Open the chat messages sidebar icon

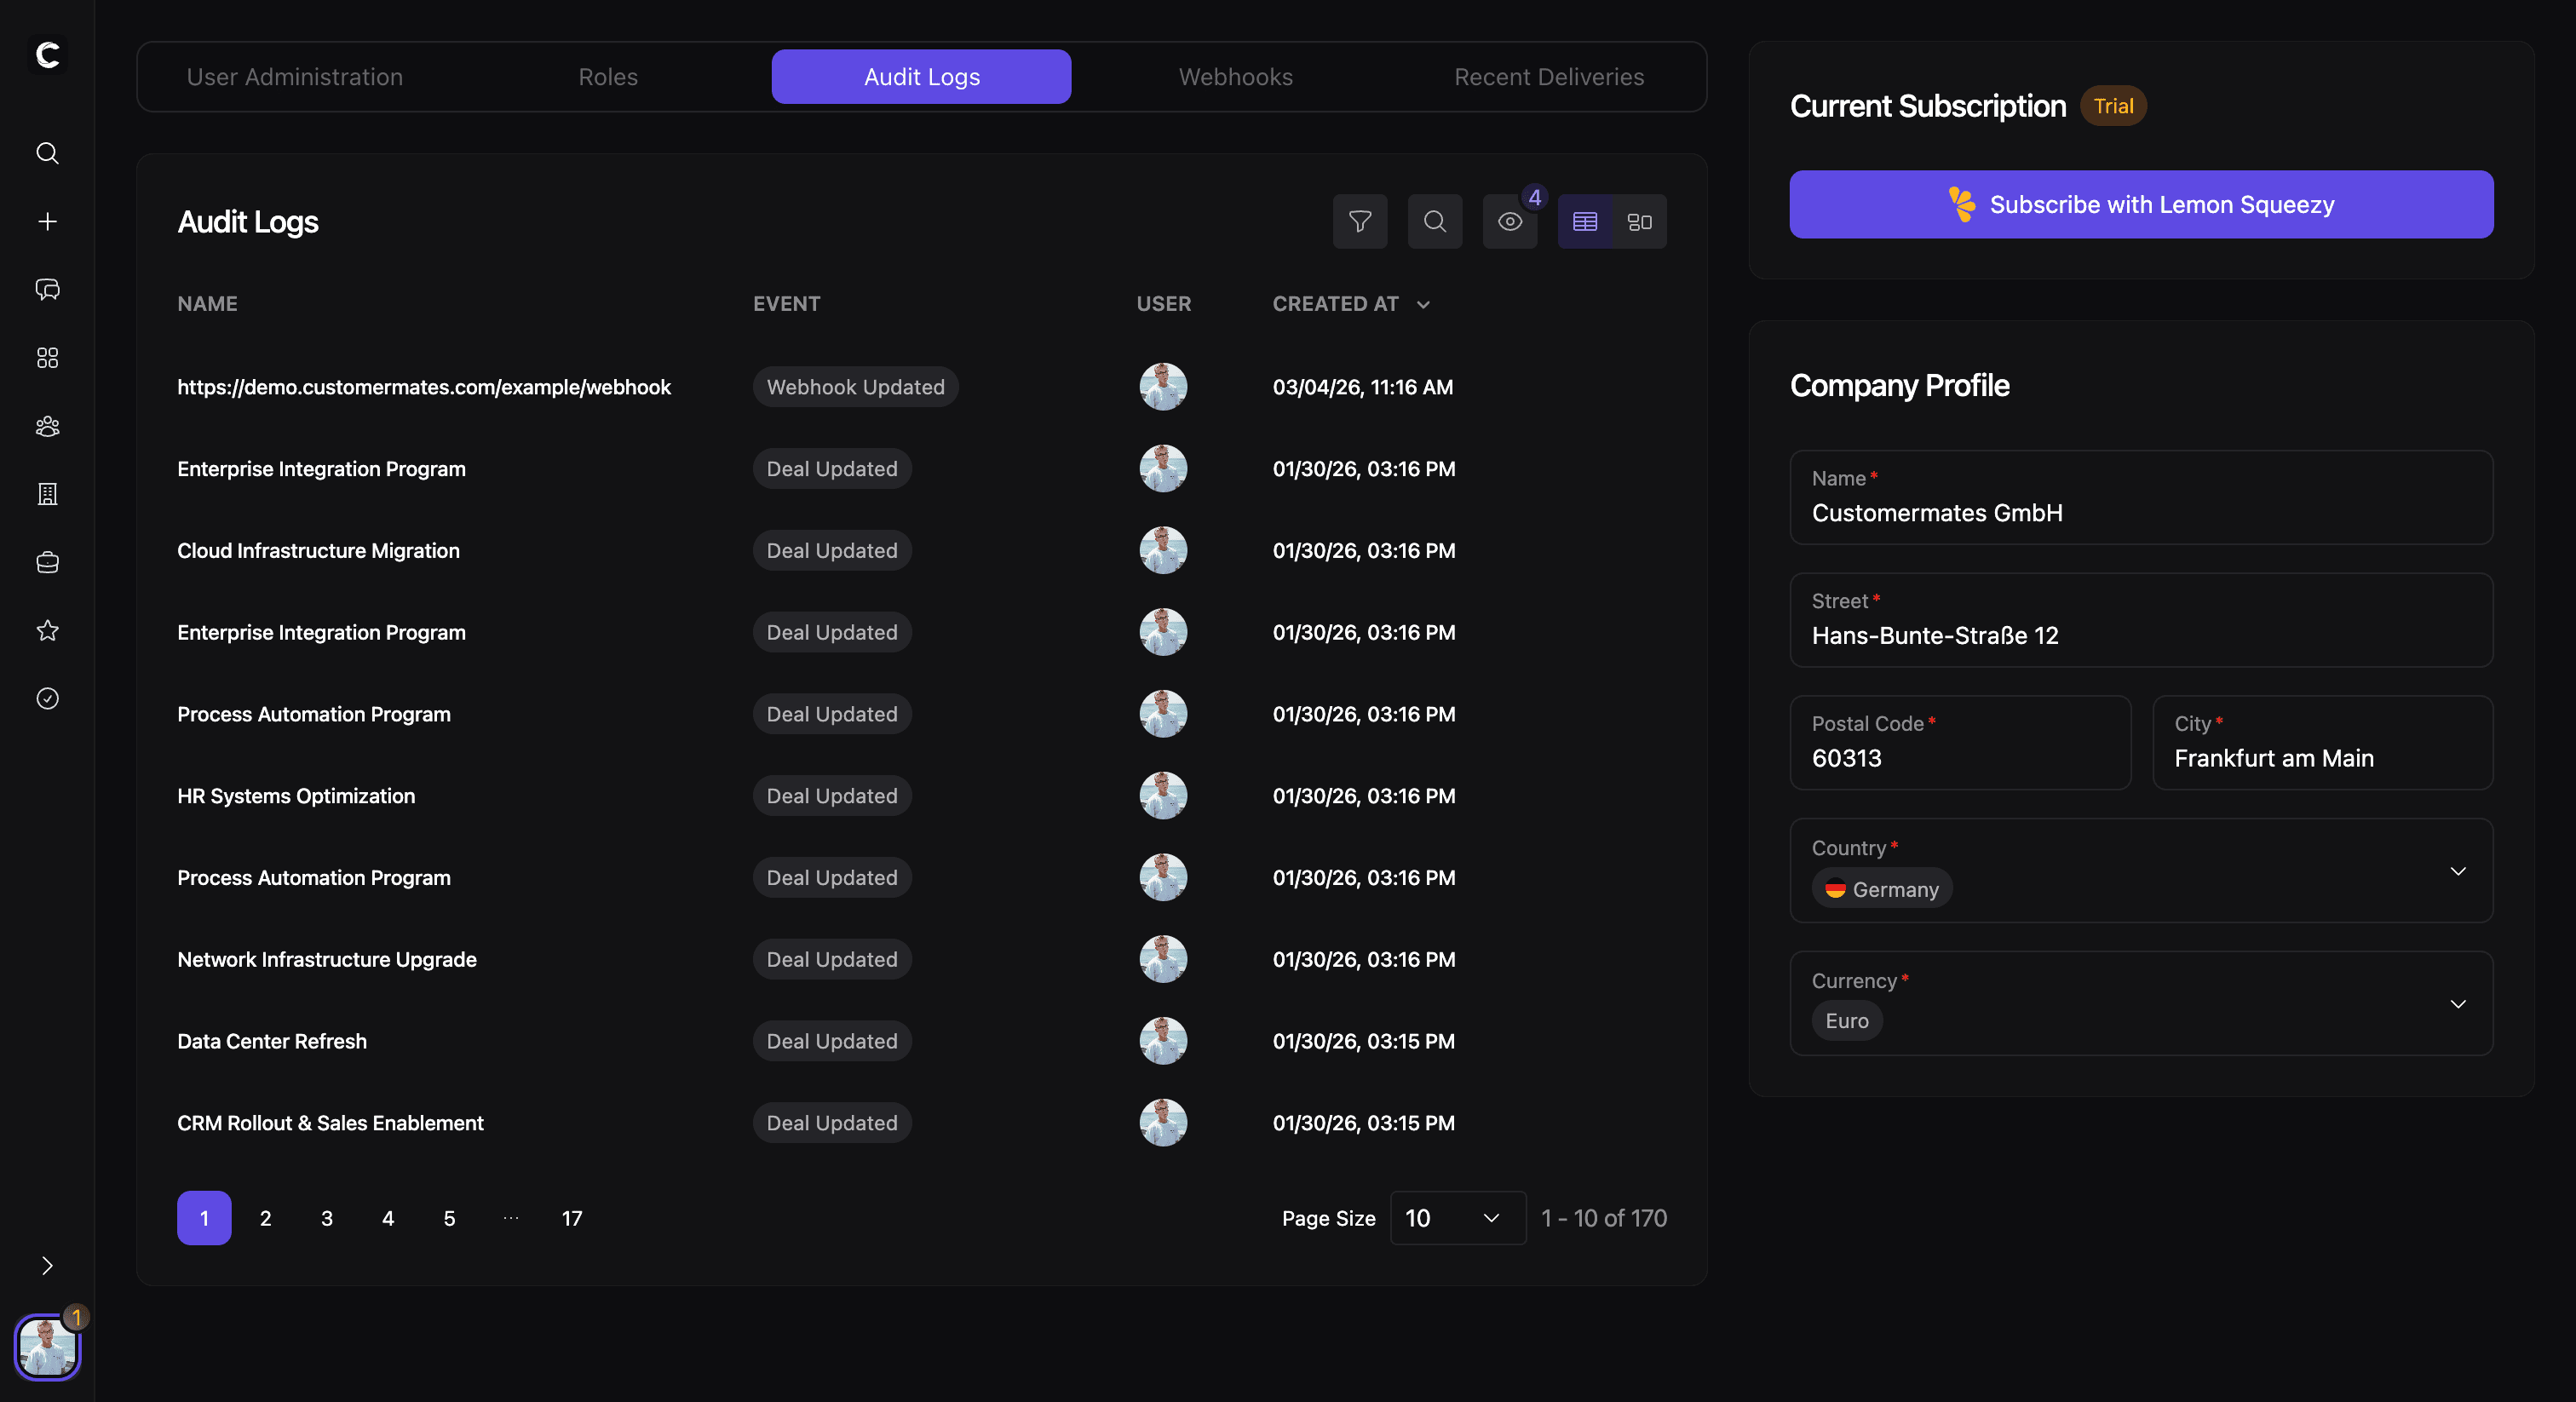pyautogui.click(x=47, y=289)
